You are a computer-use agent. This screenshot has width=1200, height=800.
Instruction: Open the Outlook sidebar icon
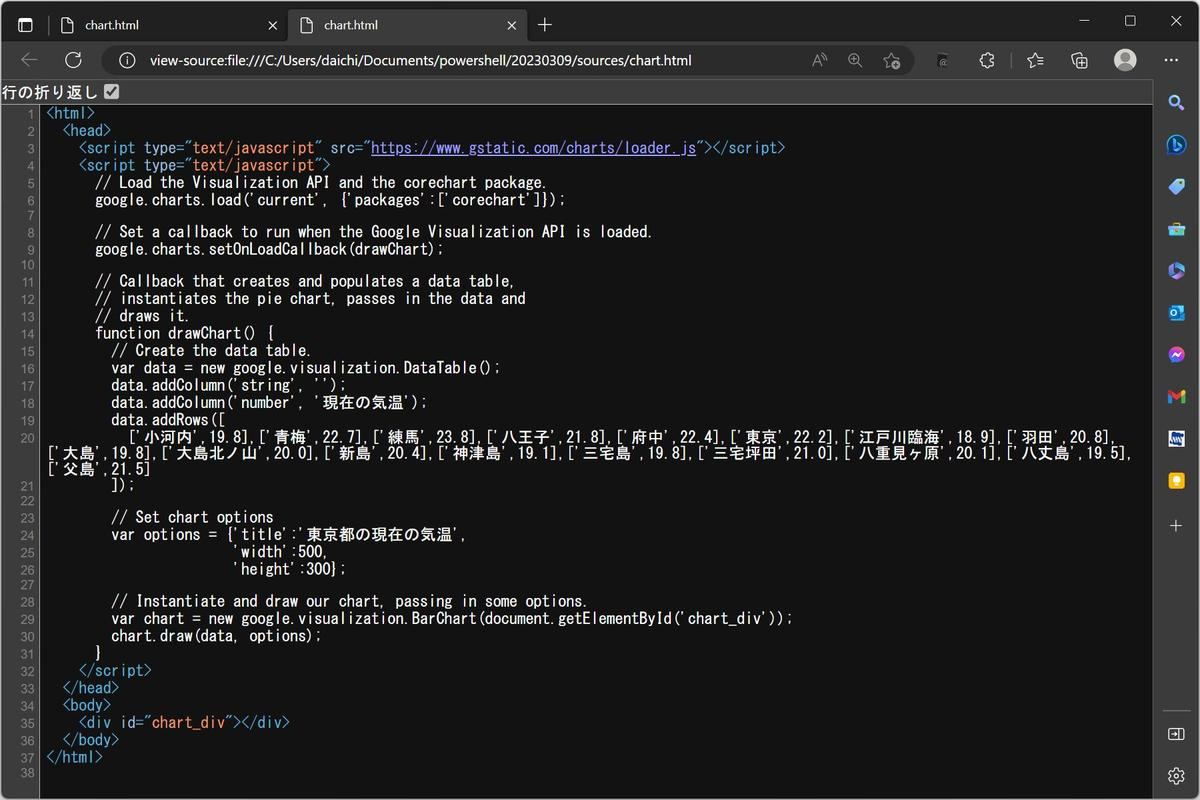[x=1176, y=313]
